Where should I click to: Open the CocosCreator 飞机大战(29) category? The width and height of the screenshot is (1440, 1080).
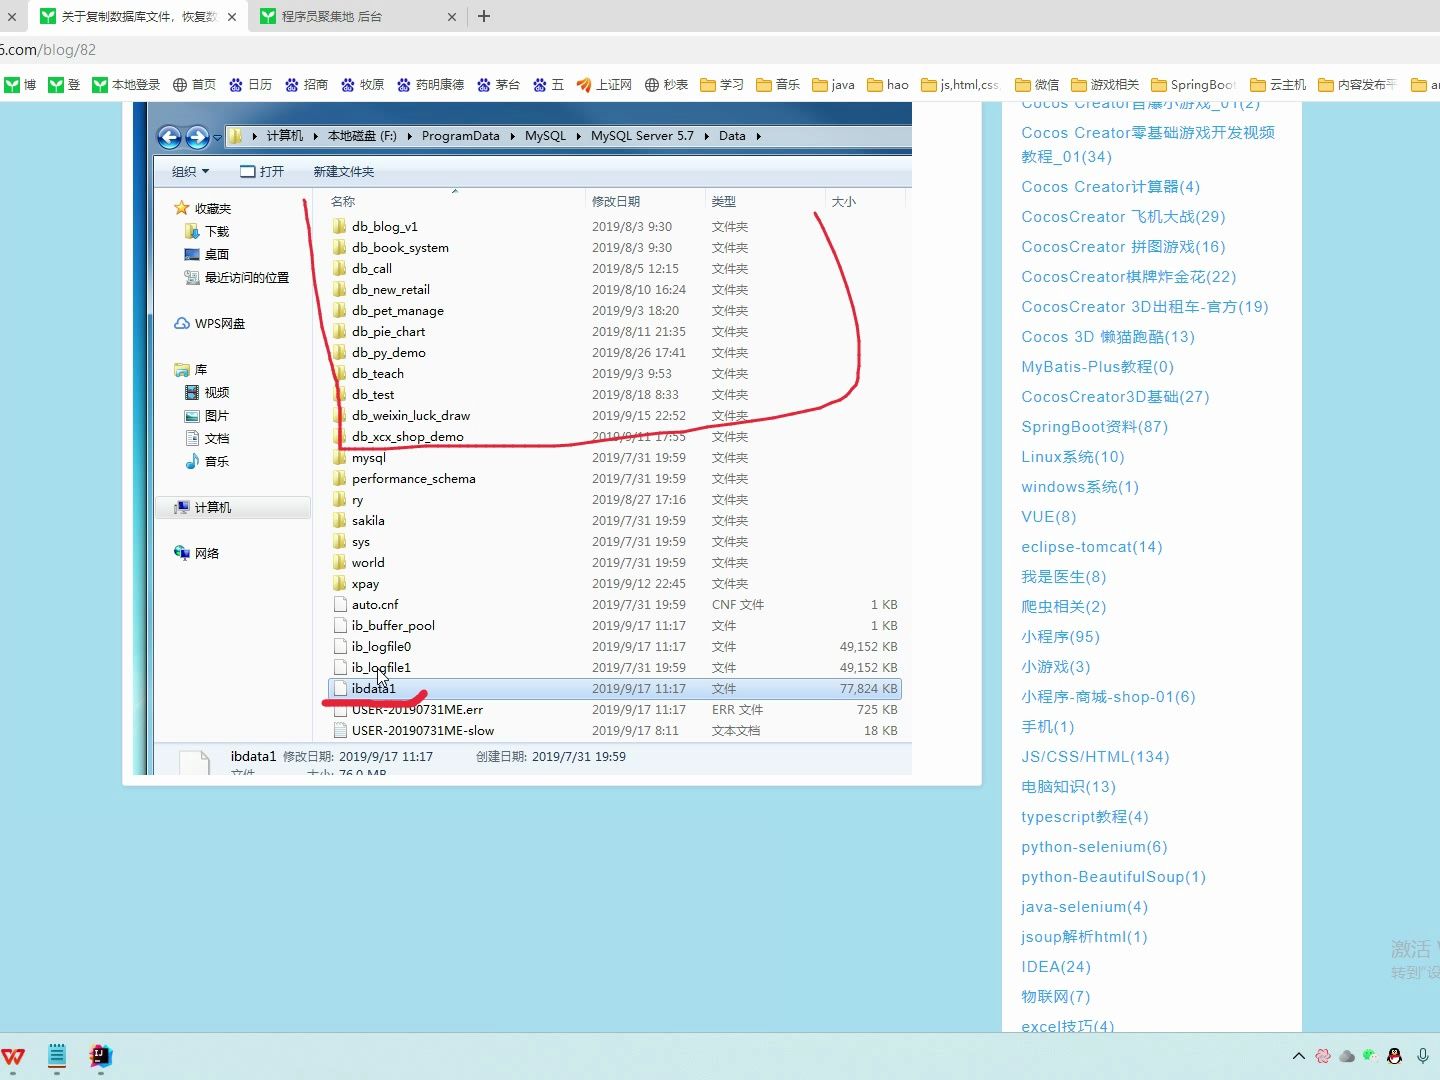click(1123, 217)
